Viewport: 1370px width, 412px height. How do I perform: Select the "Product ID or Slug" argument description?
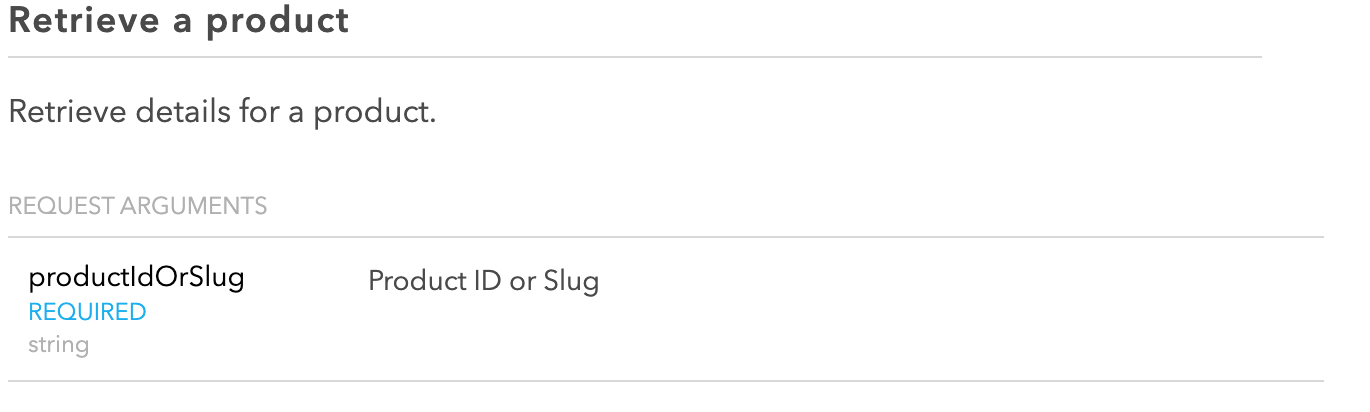coord(484,281)
